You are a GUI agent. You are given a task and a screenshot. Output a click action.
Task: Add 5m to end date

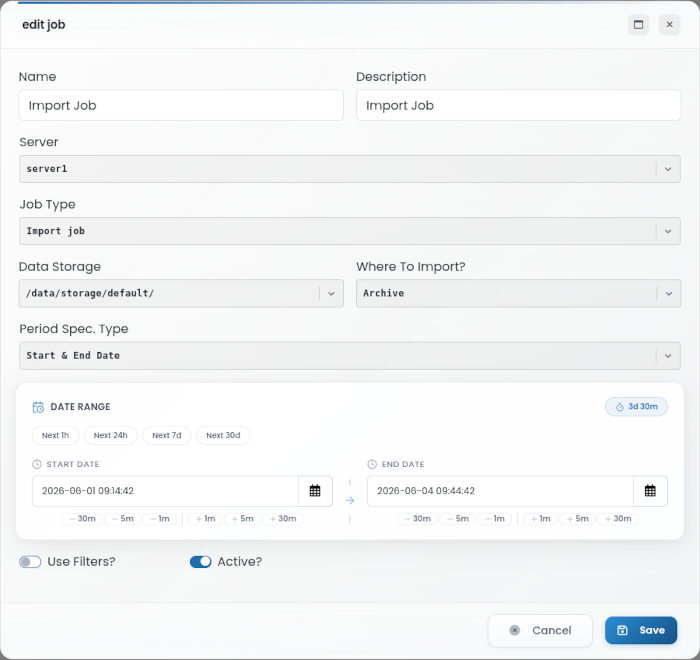point(578,519)
